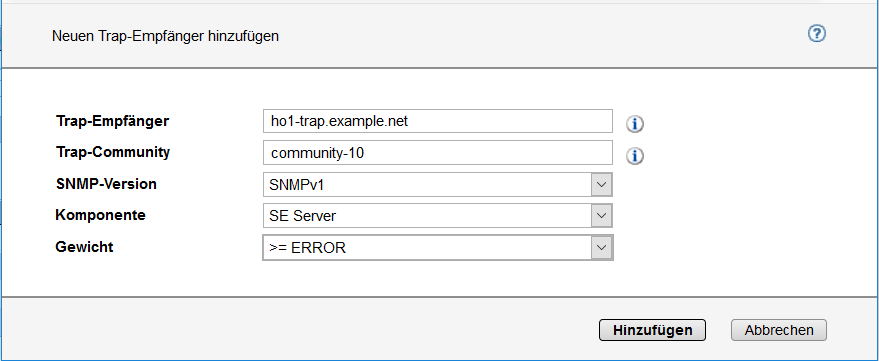The height and width of the screenshot is (361, 879).
Task: Click the Hinzufügen button
Action: coord(652,330)
